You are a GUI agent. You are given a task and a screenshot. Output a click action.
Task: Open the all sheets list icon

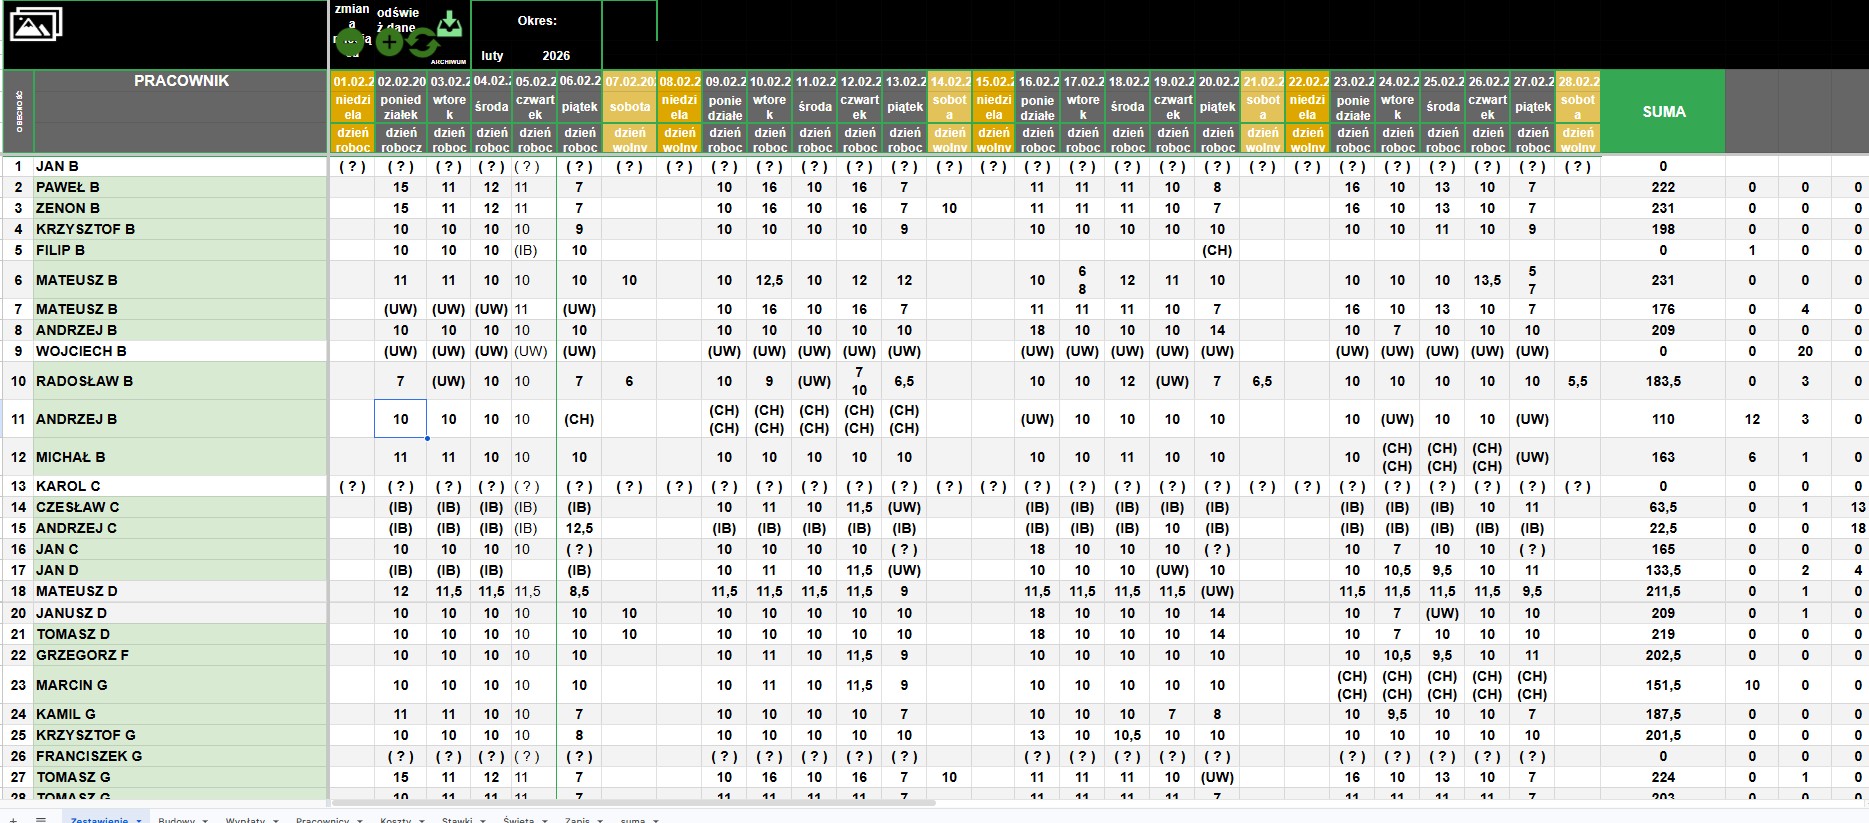pos(41,819)
